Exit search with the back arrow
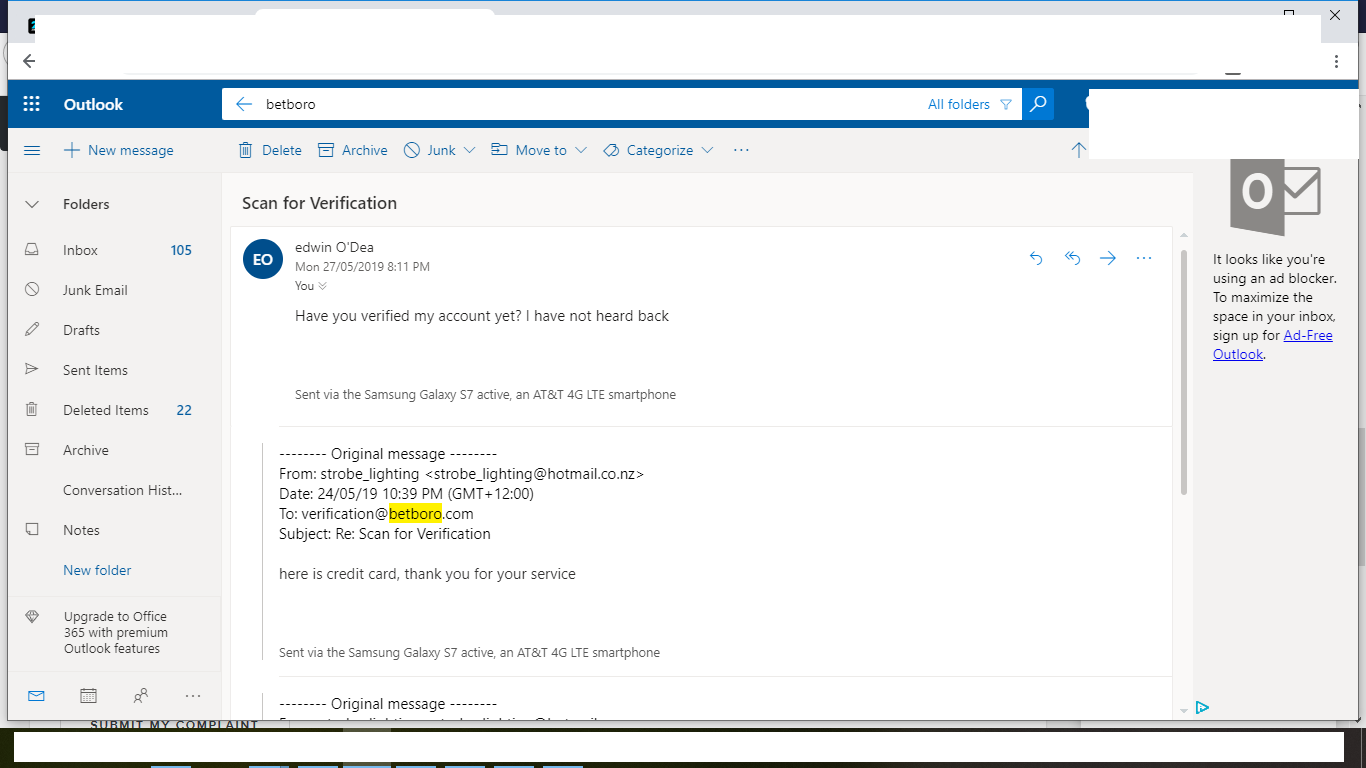 pos(244,104)
